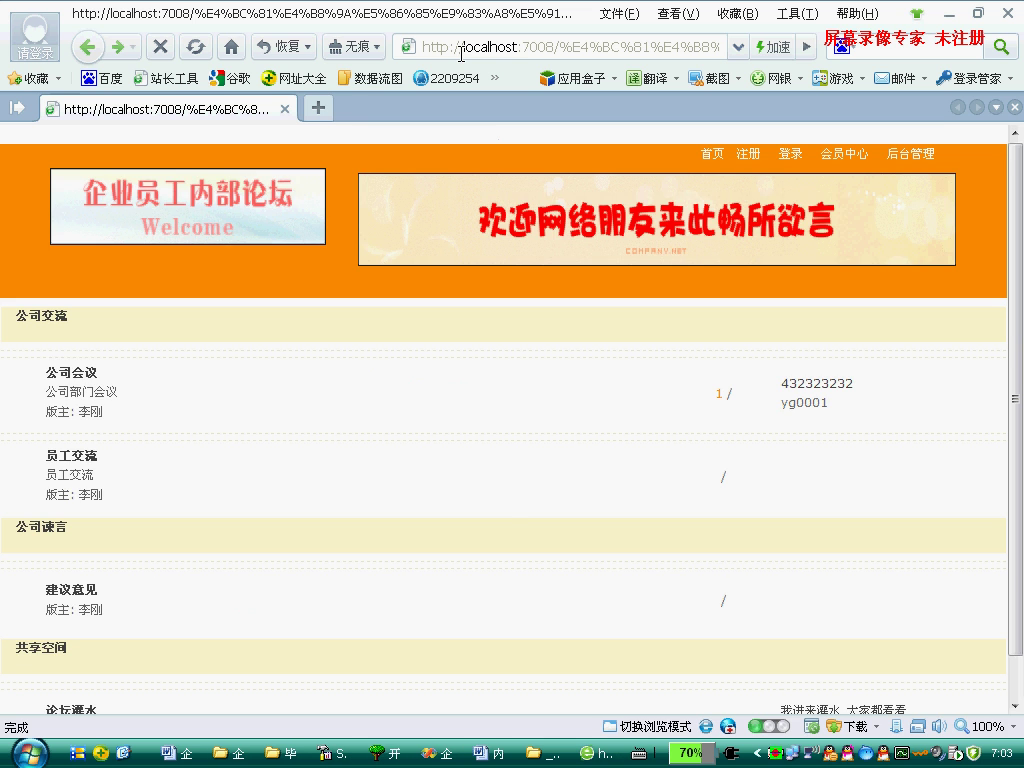
Task: Open the 公司会议 forum board
Action: click(71, 373)
